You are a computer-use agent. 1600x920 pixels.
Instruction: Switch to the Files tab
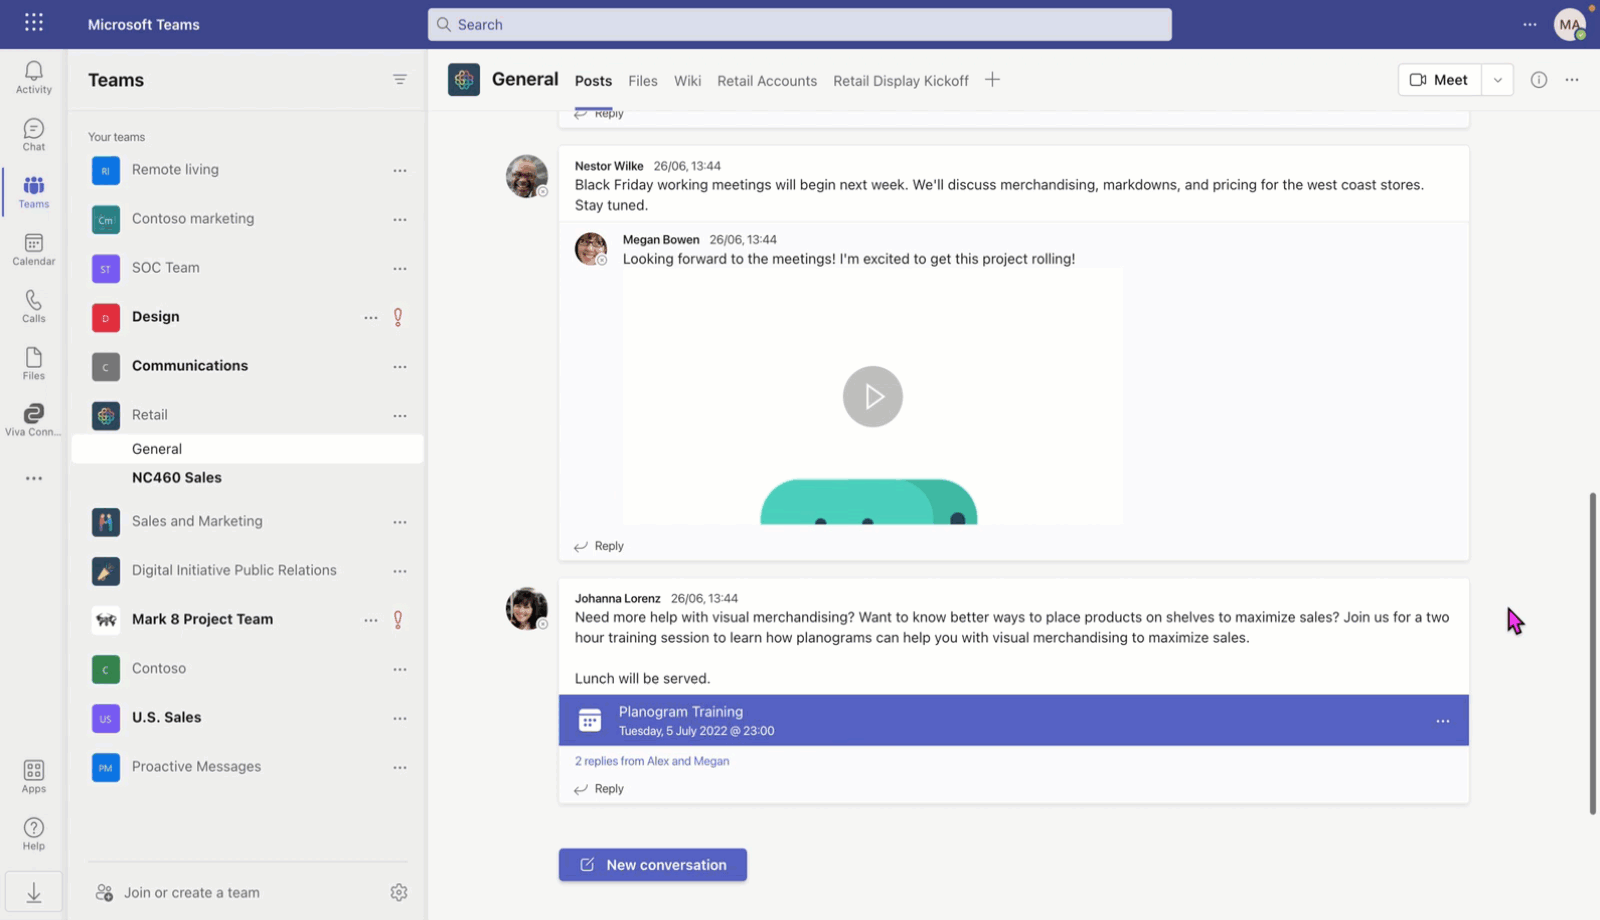tap(643, 80)
